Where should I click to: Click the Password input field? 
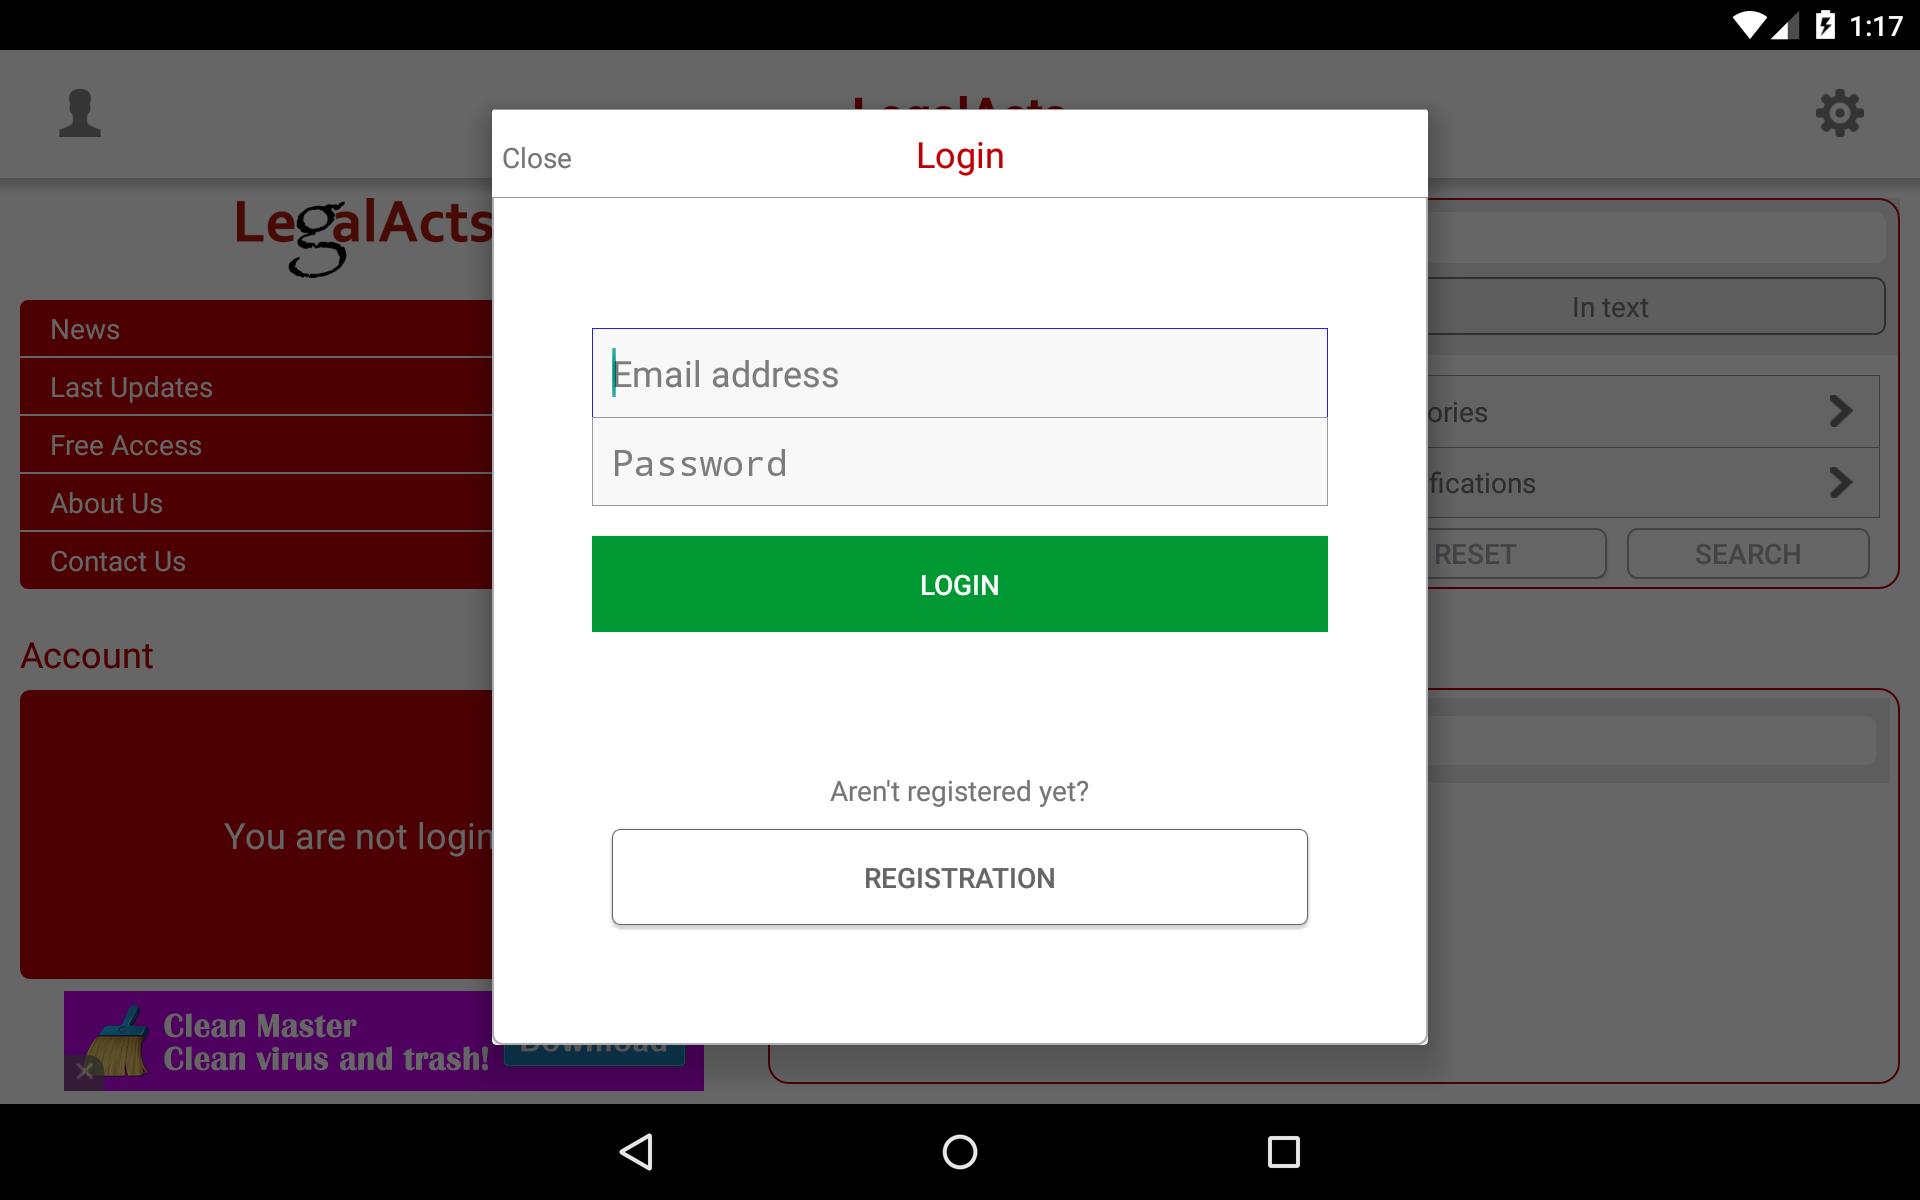(959, 462)
